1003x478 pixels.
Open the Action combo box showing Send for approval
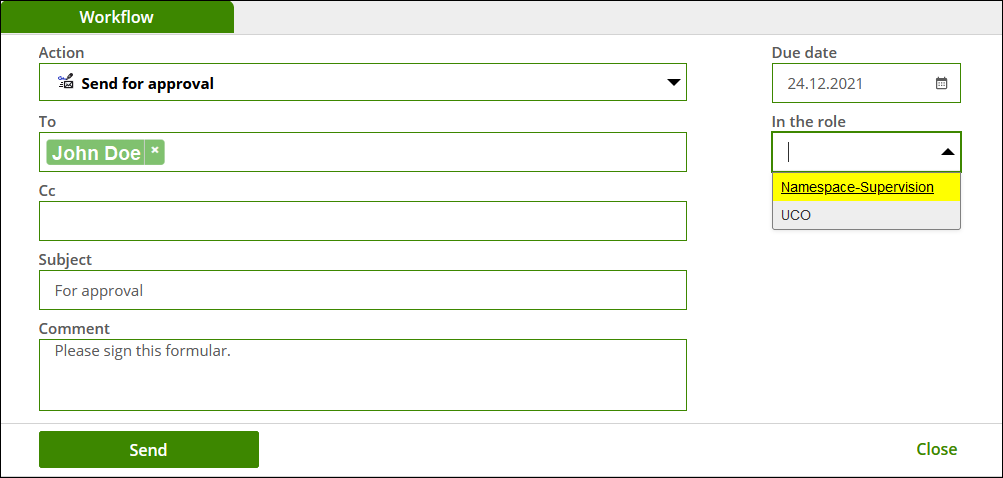coord(363,82)
